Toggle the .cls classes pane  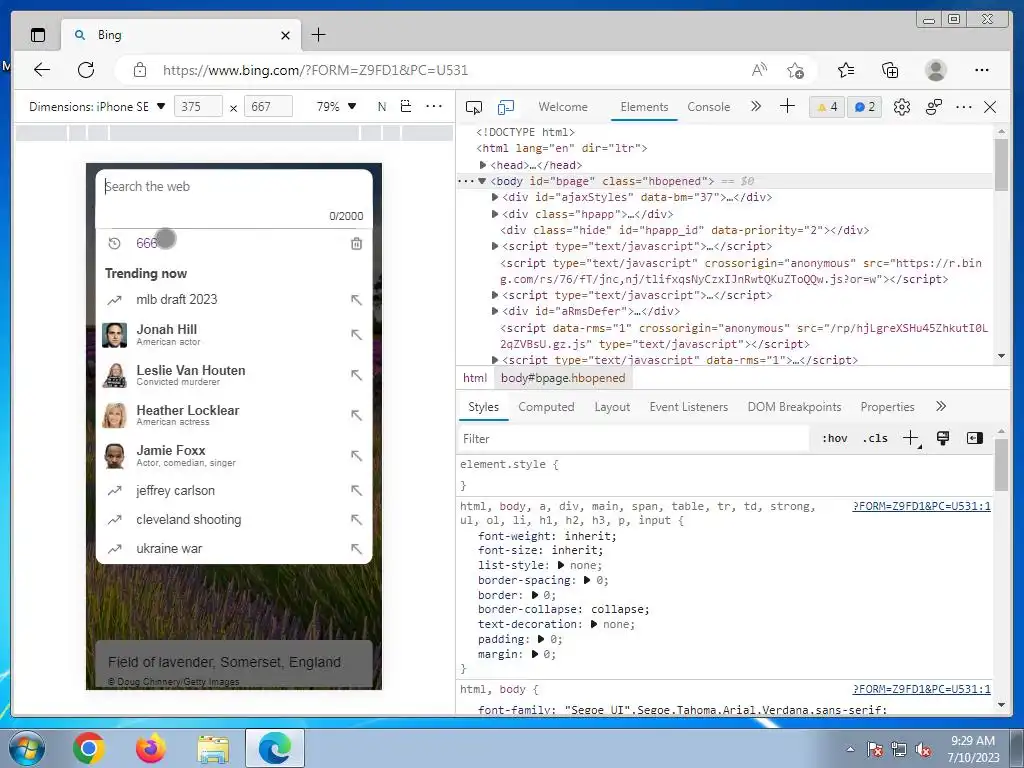(875, 439)
